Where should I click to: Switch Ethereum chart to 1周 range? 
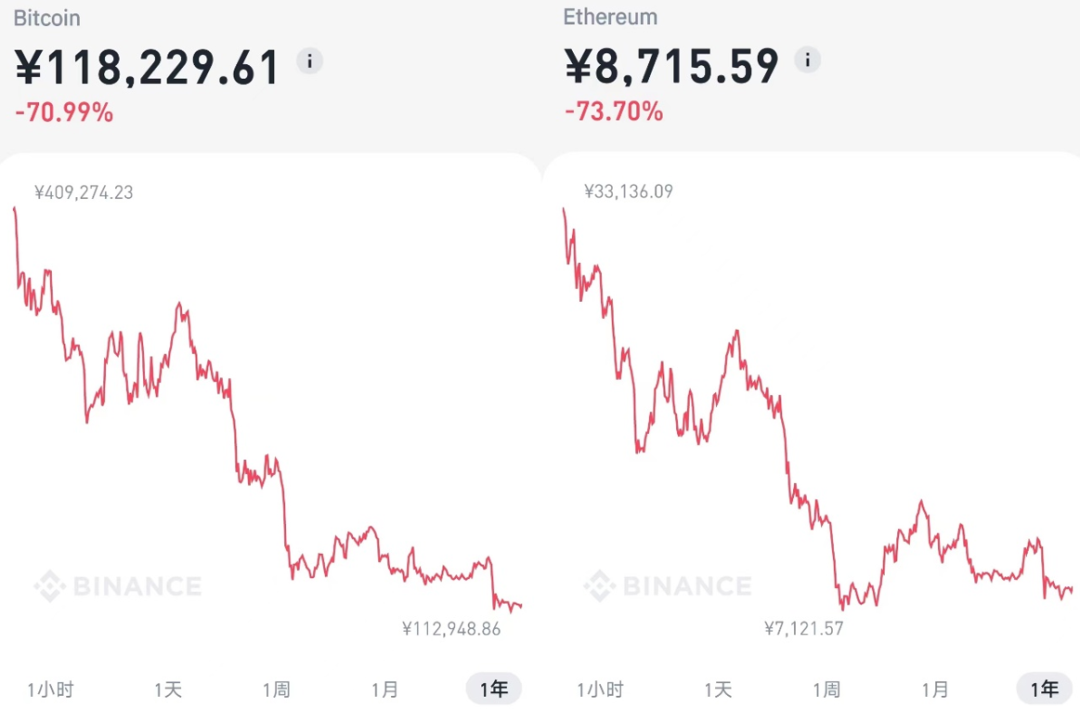(x=826, y=689)
